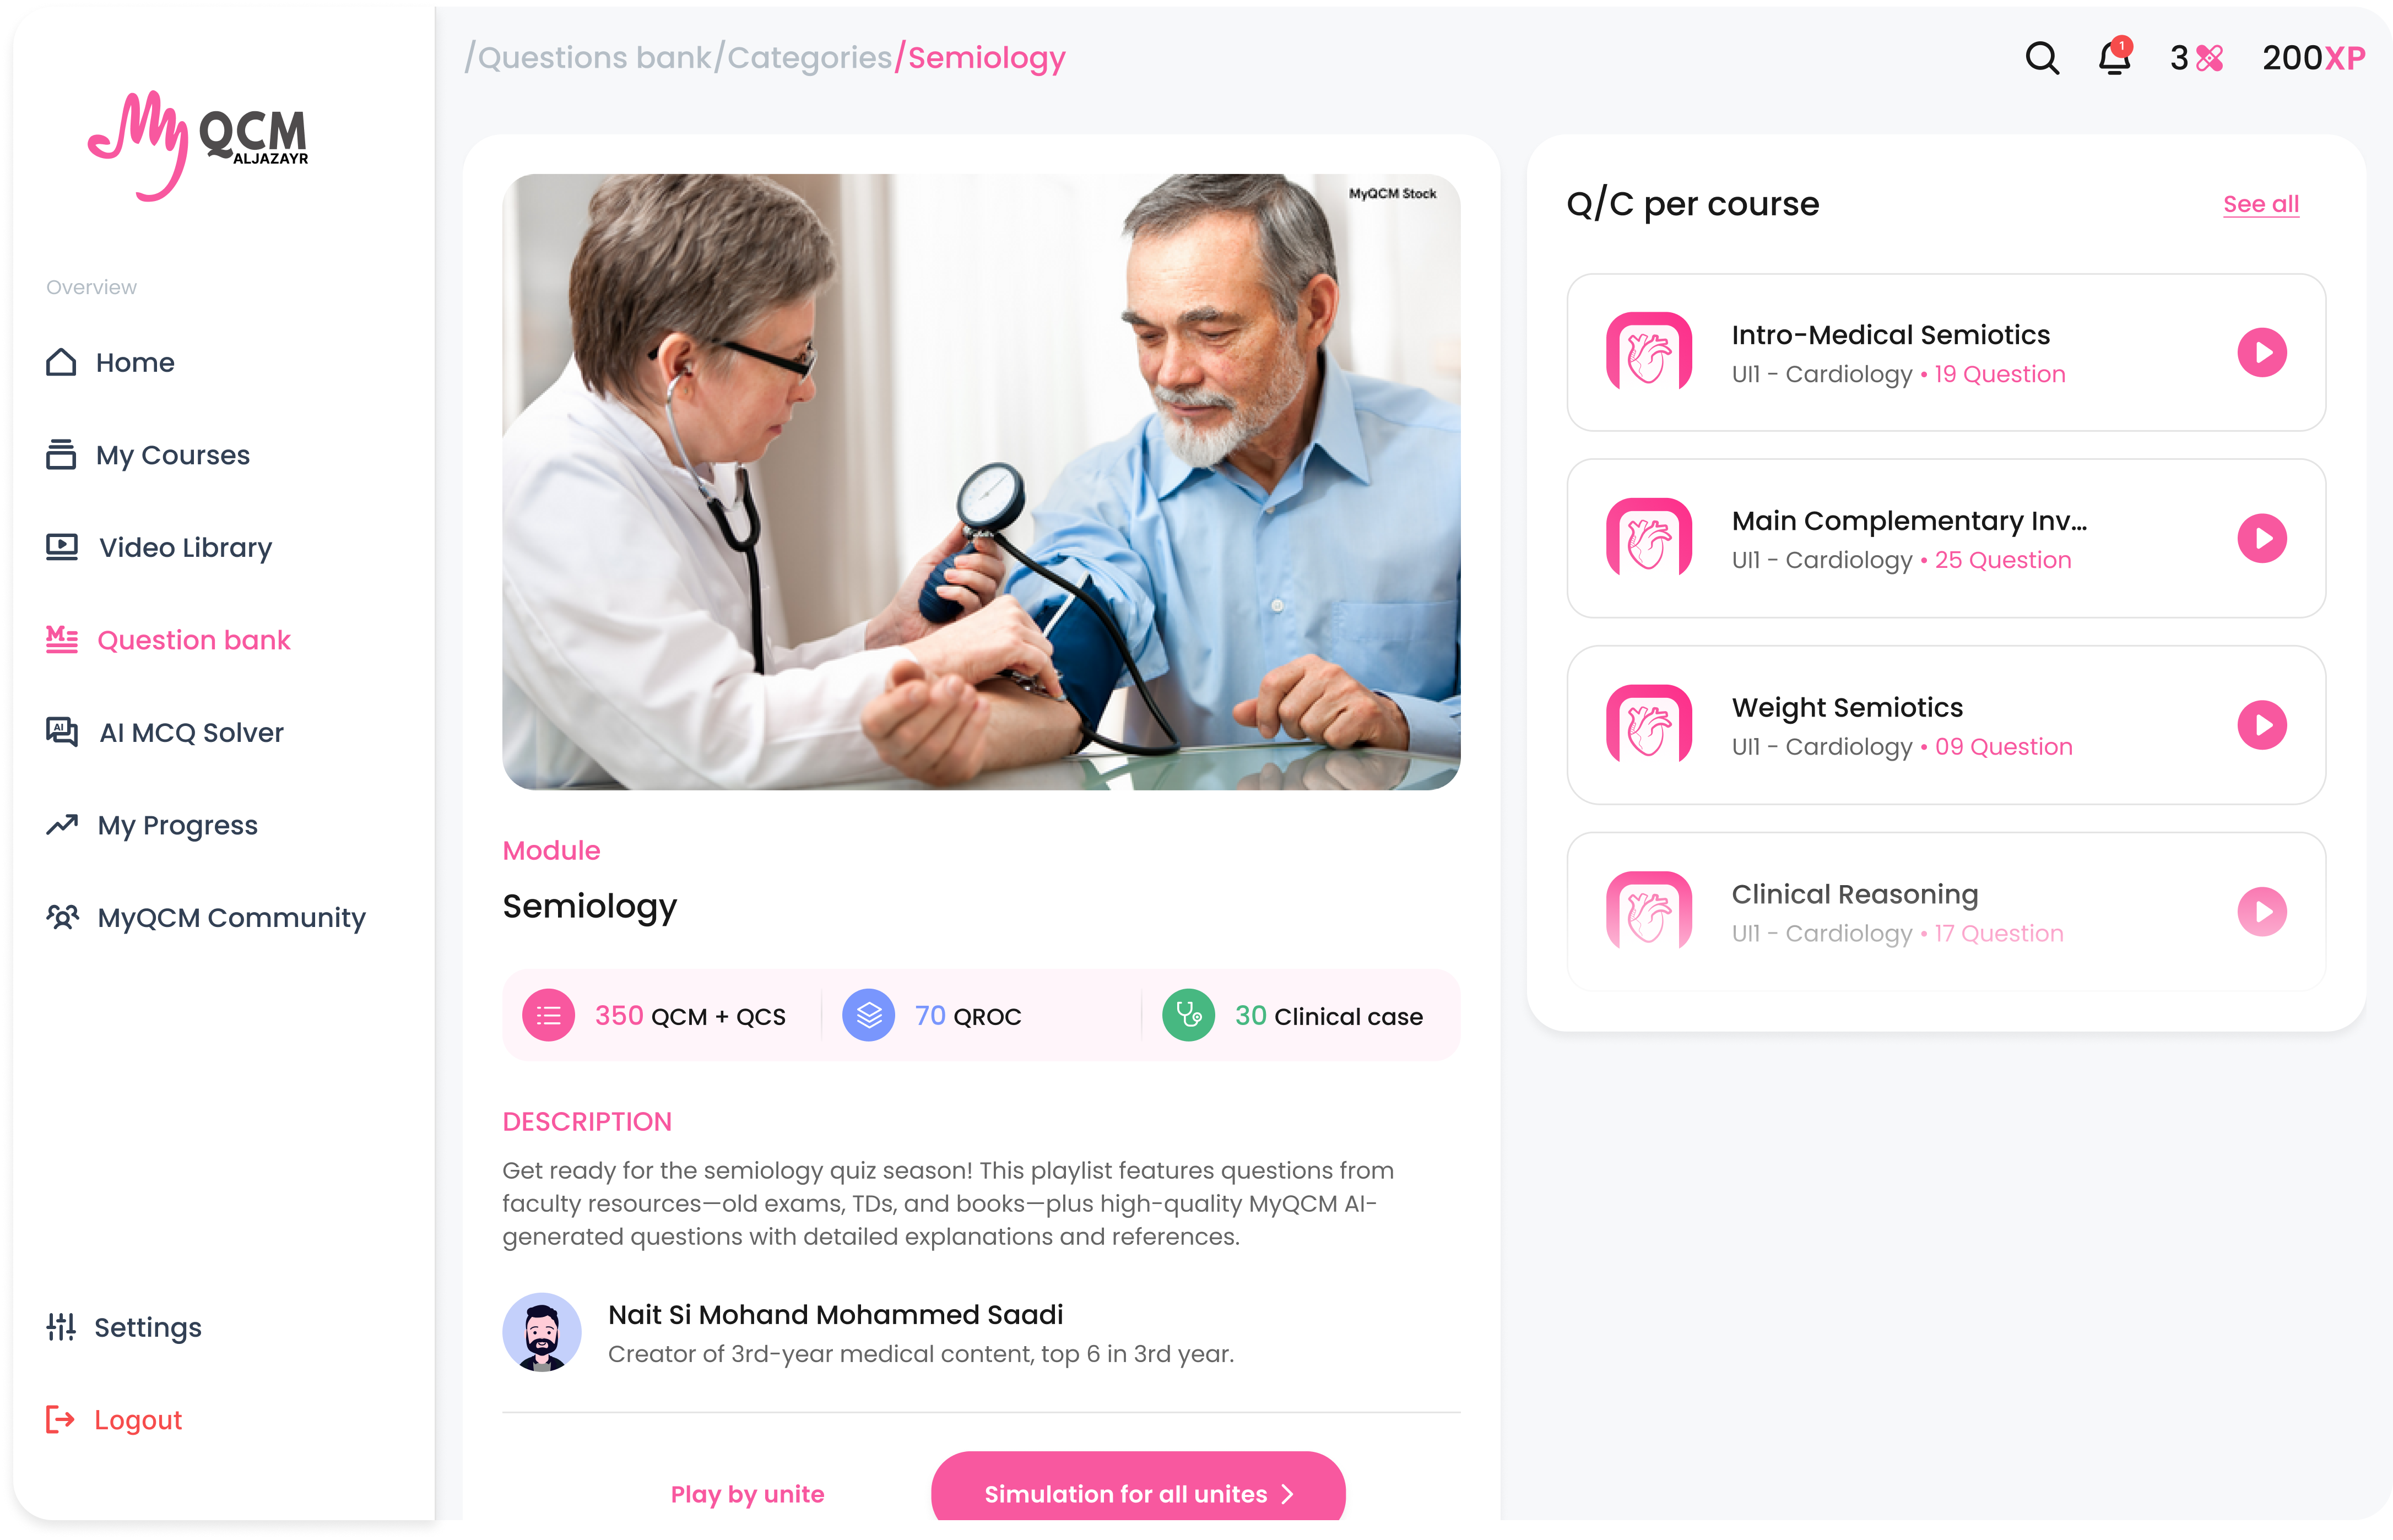This screenshot has height=1540, width=2393.
Task: Play the Main Complementary Inv... course
Action: (2261, 538)
